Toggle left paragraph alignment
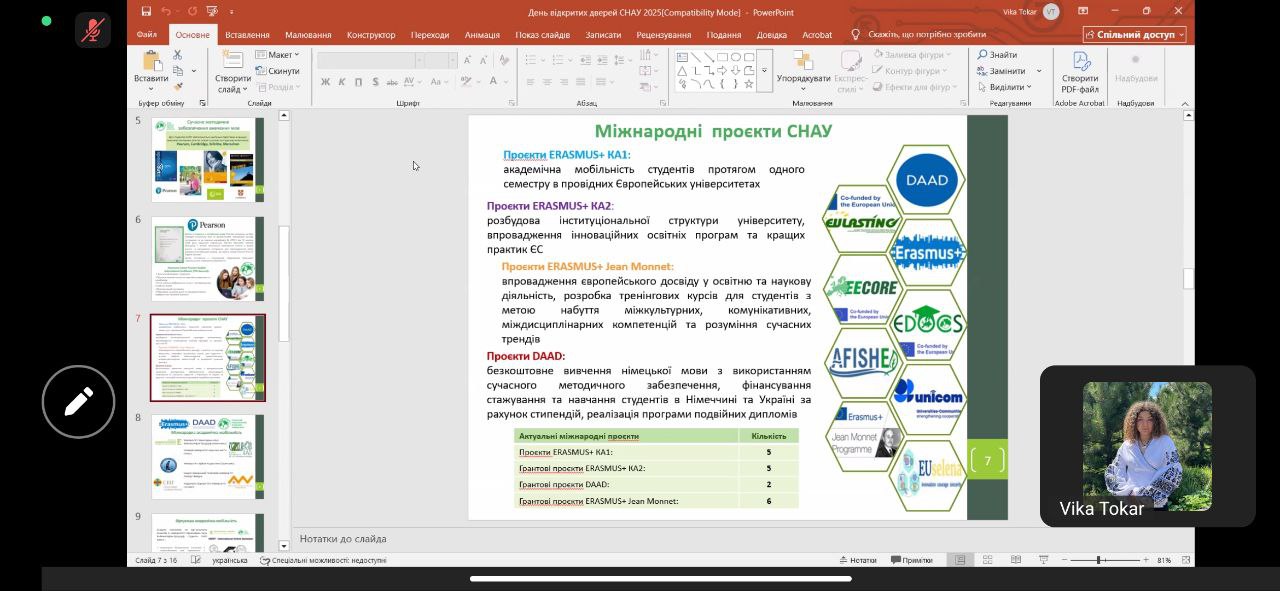This screenshot has height=591, width=1280. pos(531,82)
